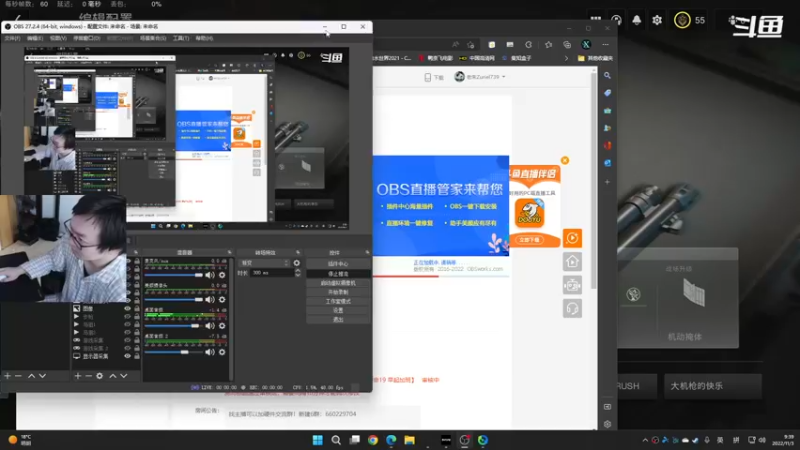Pop out the mixer dock panel

[230, 253]
